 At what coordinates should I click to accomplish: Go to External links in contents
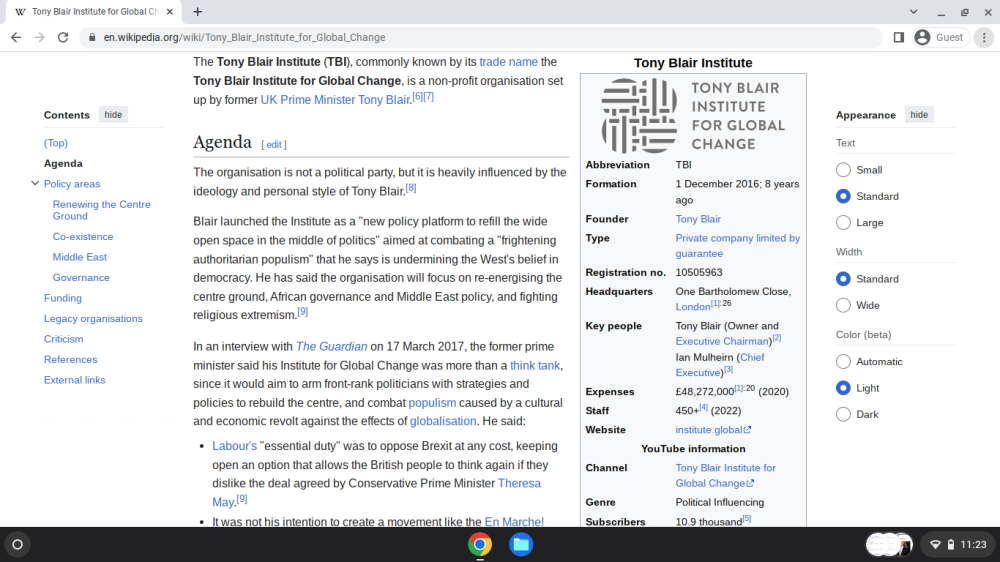[x=75, y=380]
